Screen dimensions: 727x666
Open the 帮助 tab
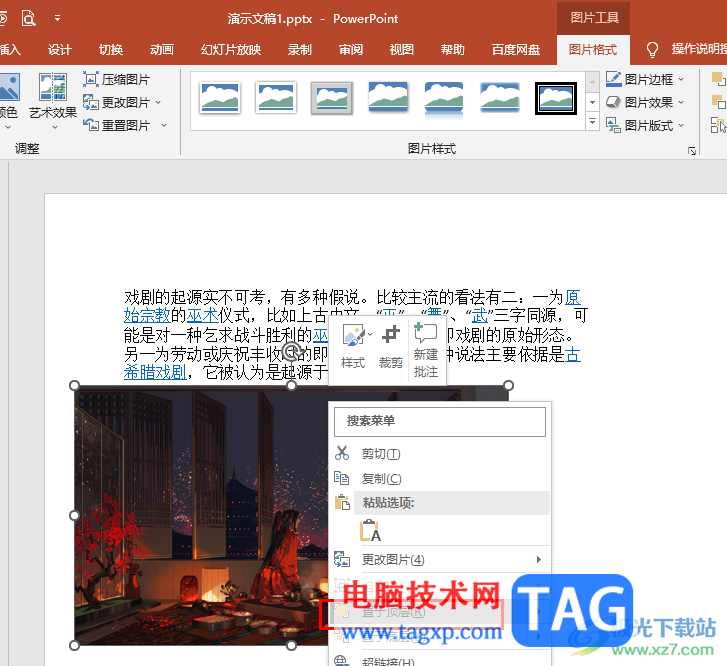coord(453,49)
